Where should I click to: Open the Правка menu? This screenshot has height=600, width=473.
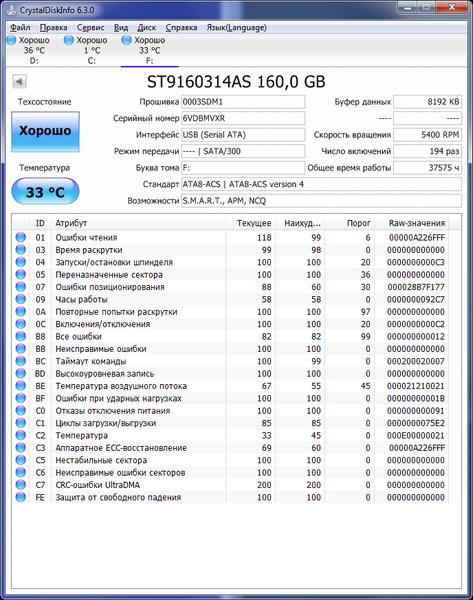point(54,28)
